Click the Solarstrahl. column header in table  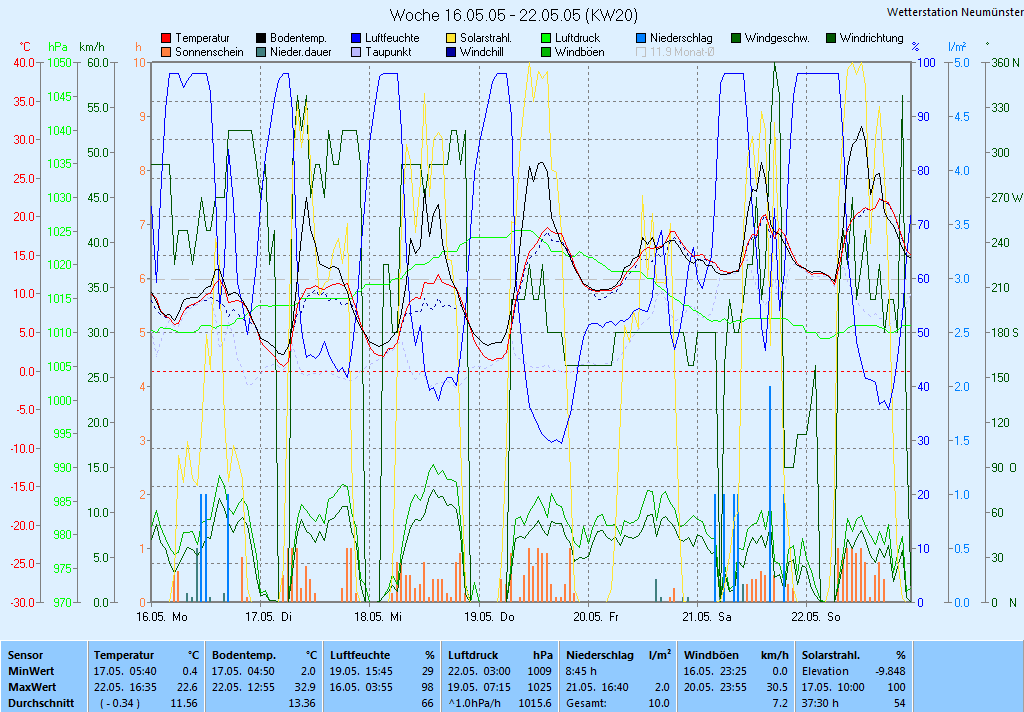point(831,654)
